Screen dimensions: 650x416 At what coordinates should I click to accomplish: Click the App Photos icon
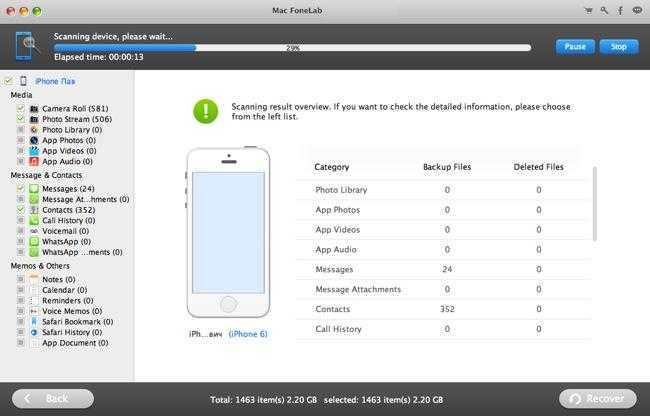(x=34, y=140)
